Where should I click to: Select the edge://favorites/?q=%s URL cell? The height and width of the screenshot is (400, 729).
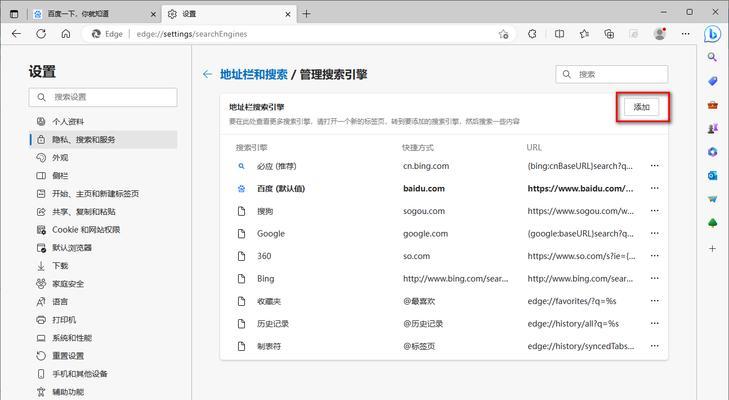[x=572, y=301]
